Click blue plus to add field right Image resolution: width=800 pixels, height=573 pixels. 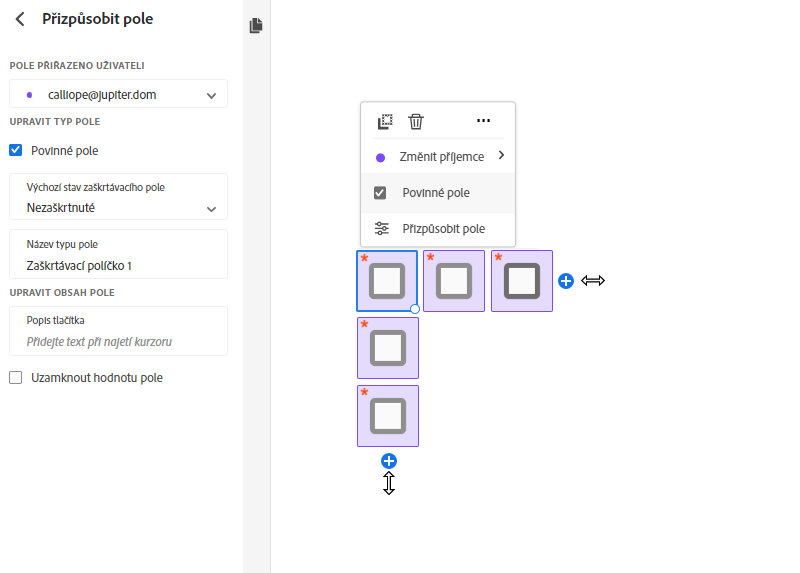click(x=566, y=281)
